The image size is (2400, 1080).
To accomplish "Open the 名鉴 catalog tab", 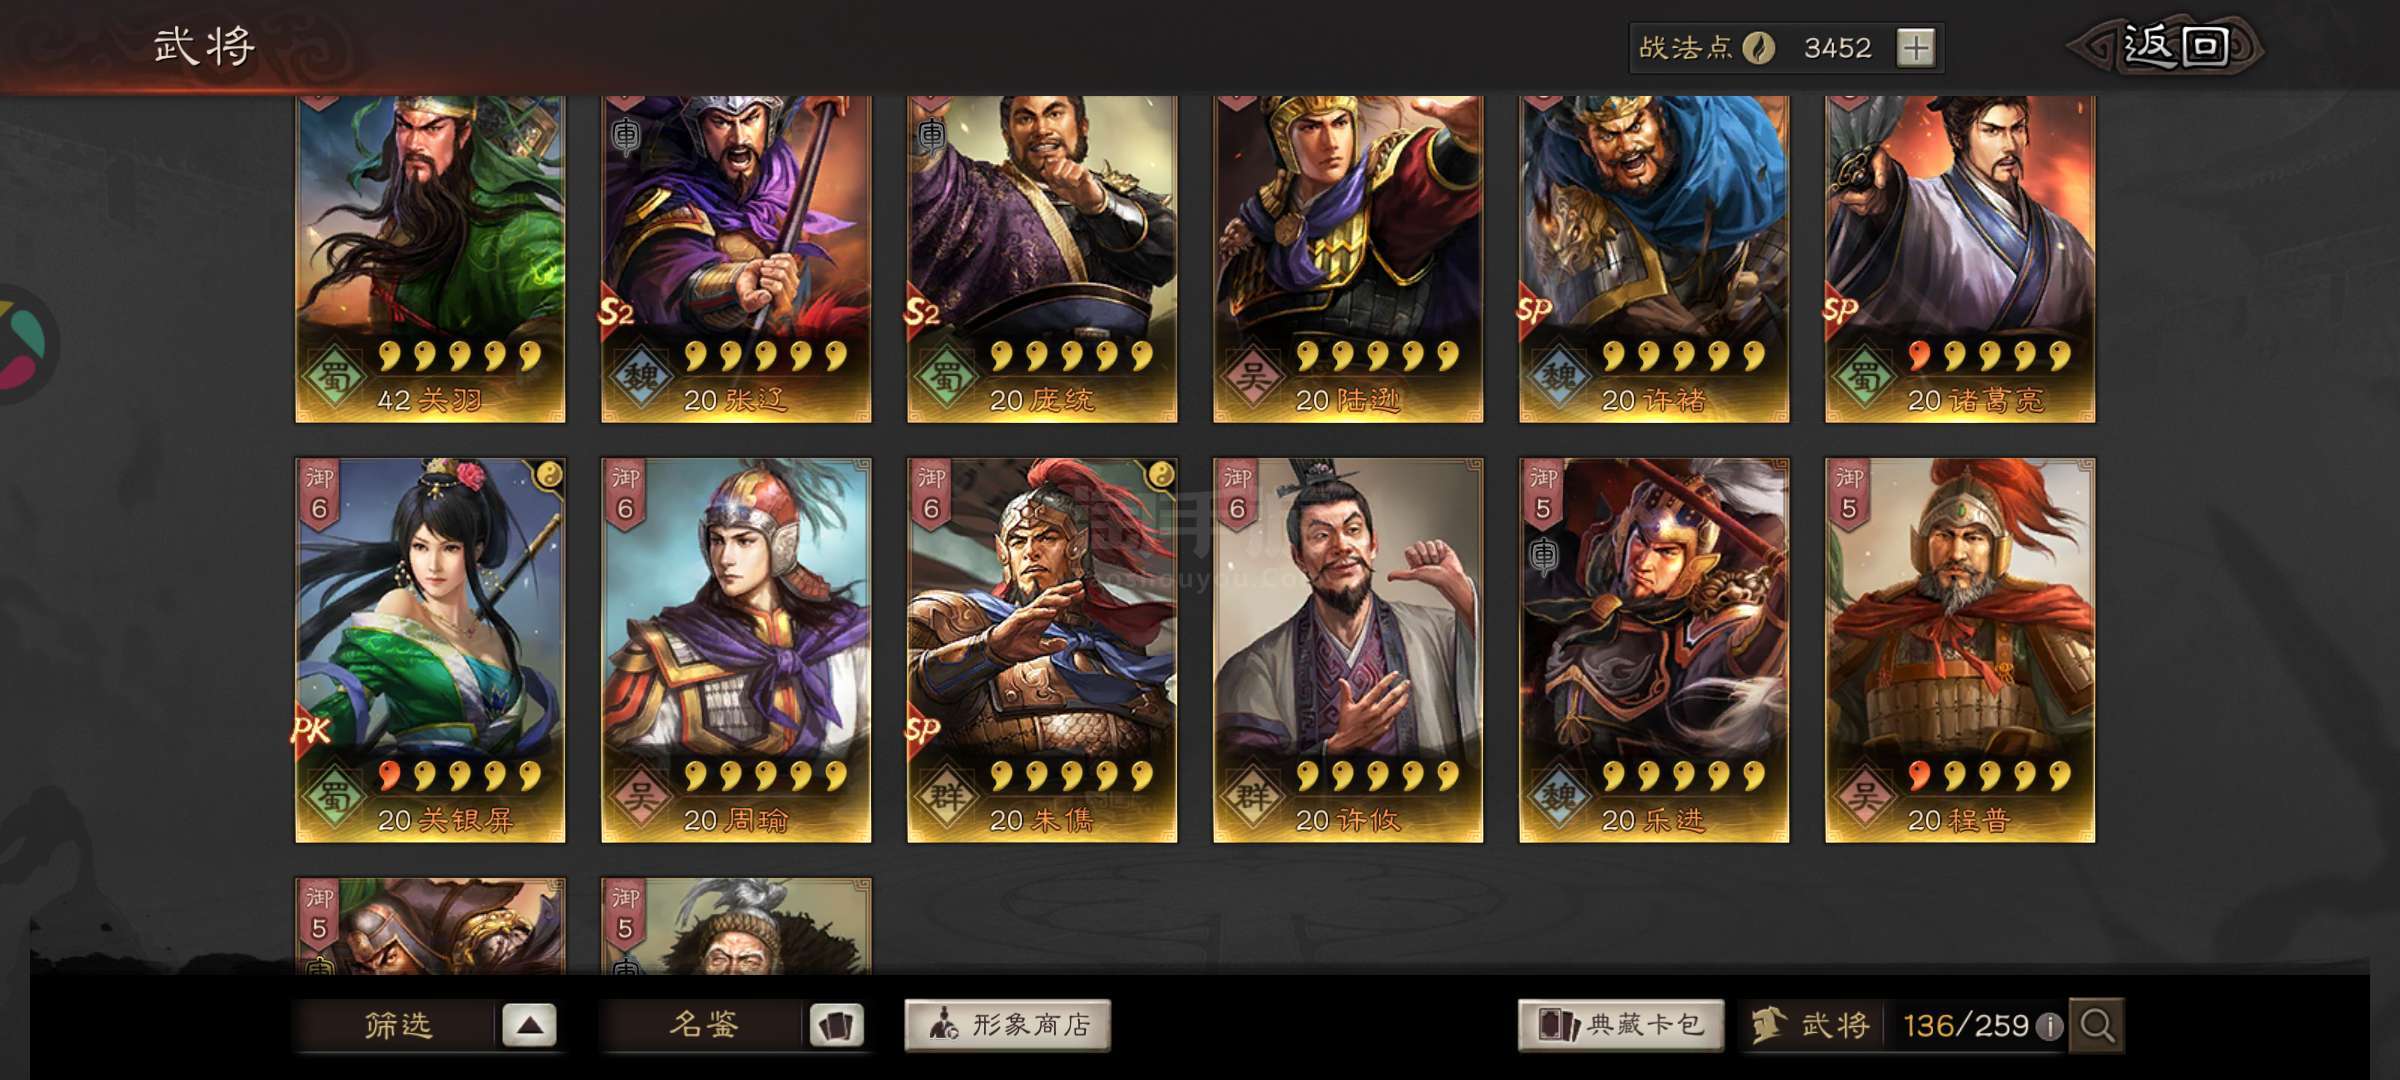I will point(704,1026).
